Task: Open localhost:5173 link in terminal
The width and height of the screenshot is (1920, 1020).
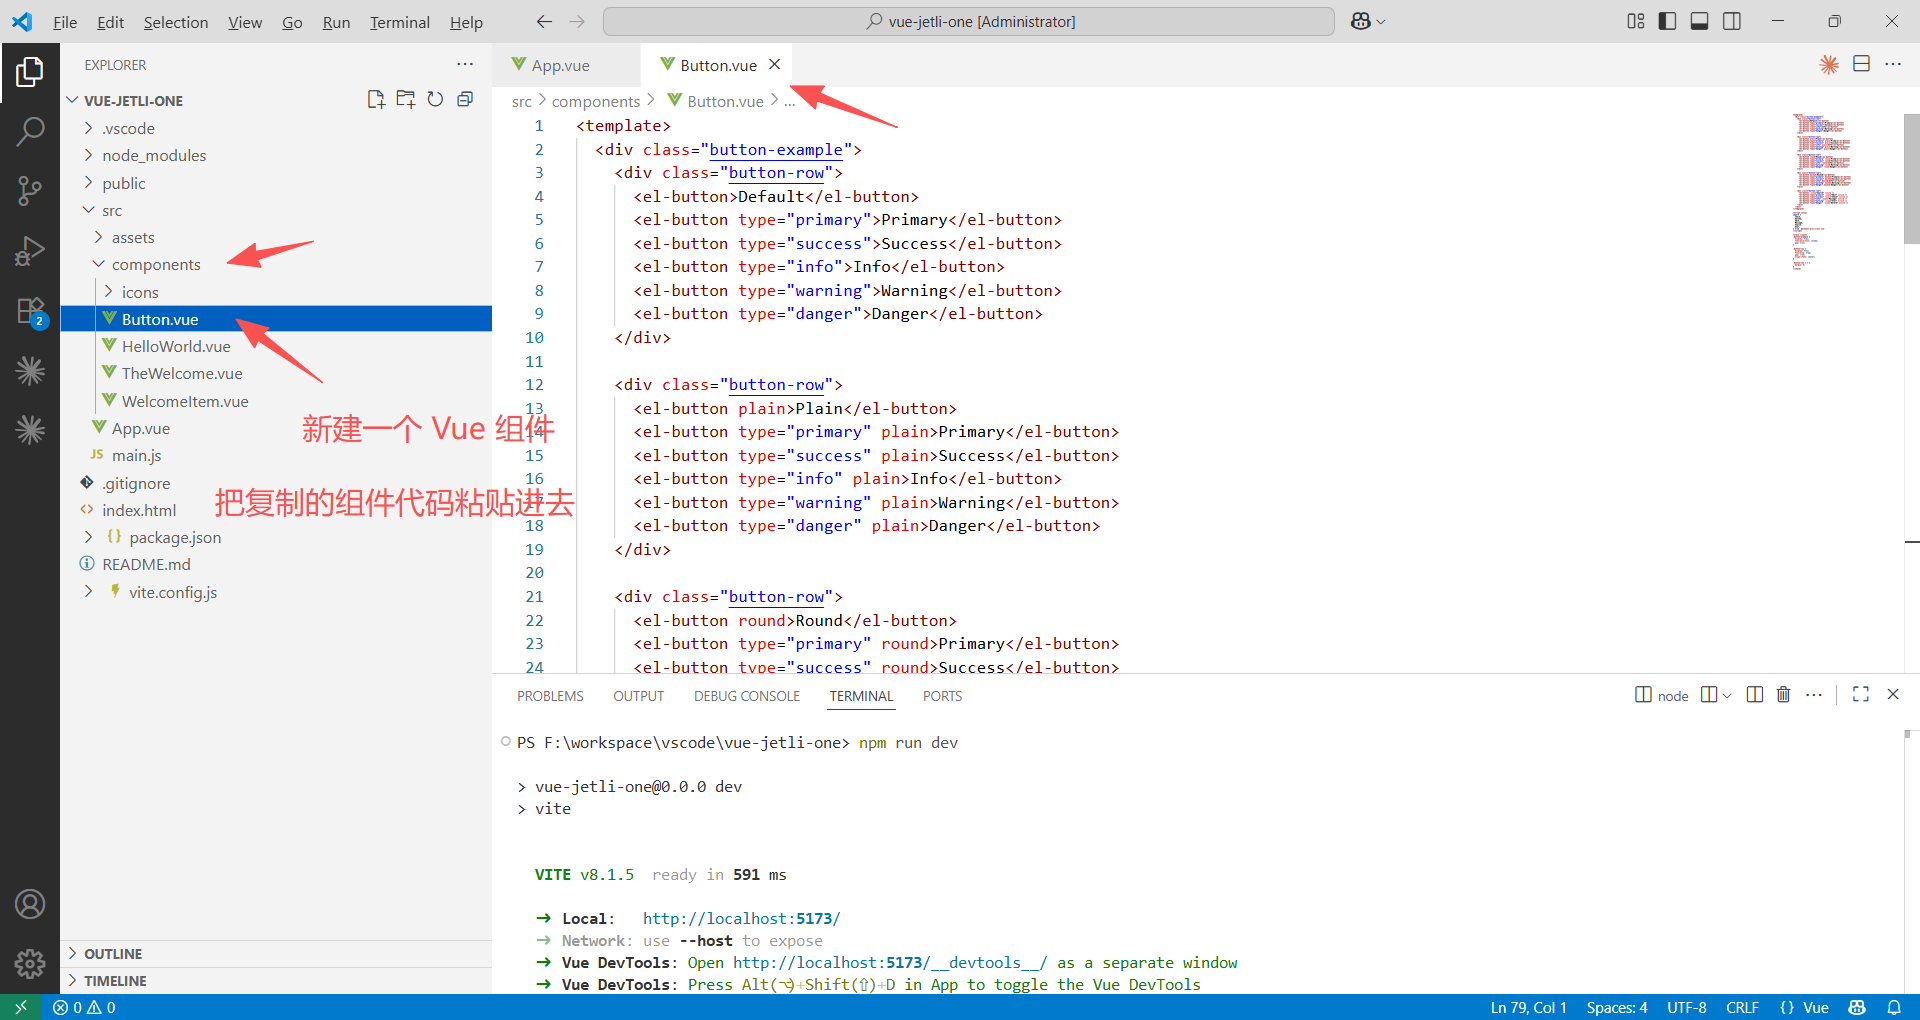Action: click(x=741, y=918)
